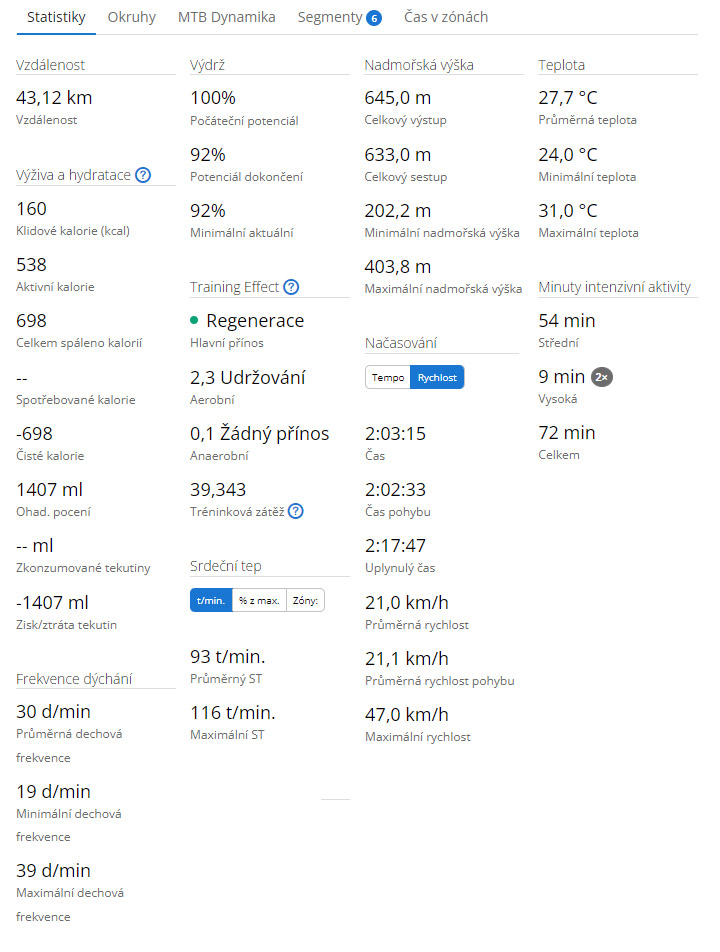The width and height of the screenshot is (720, 952).
Task: Select t/min. heart rate view
Action: tap(211, 600)
